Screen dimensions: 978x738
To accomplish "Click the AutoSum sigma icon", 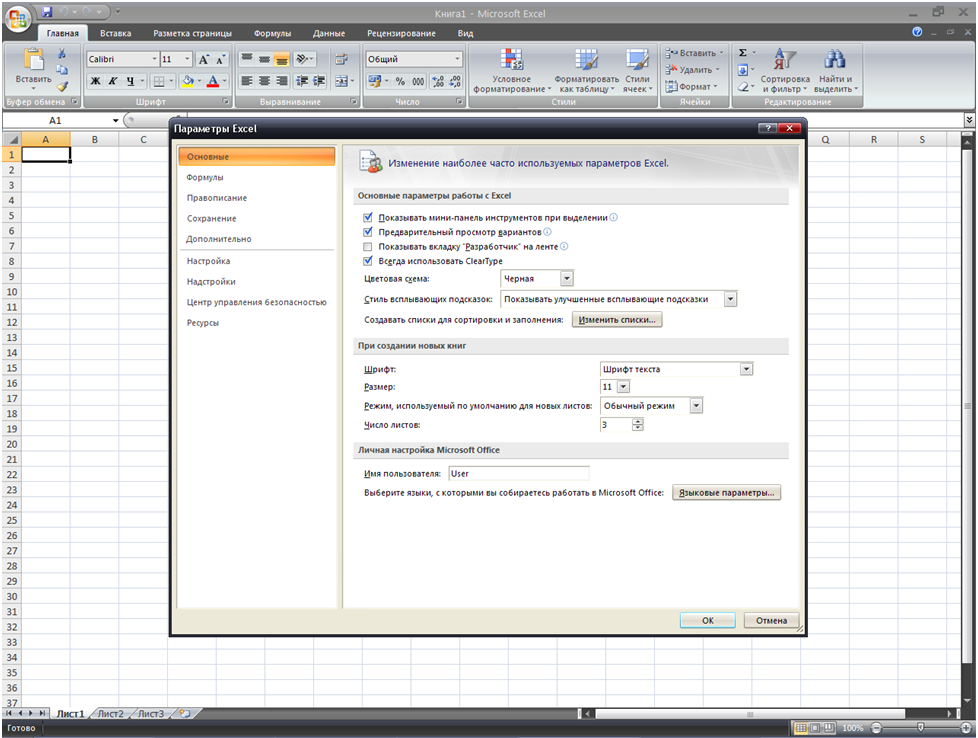I will tap(742, 53).
